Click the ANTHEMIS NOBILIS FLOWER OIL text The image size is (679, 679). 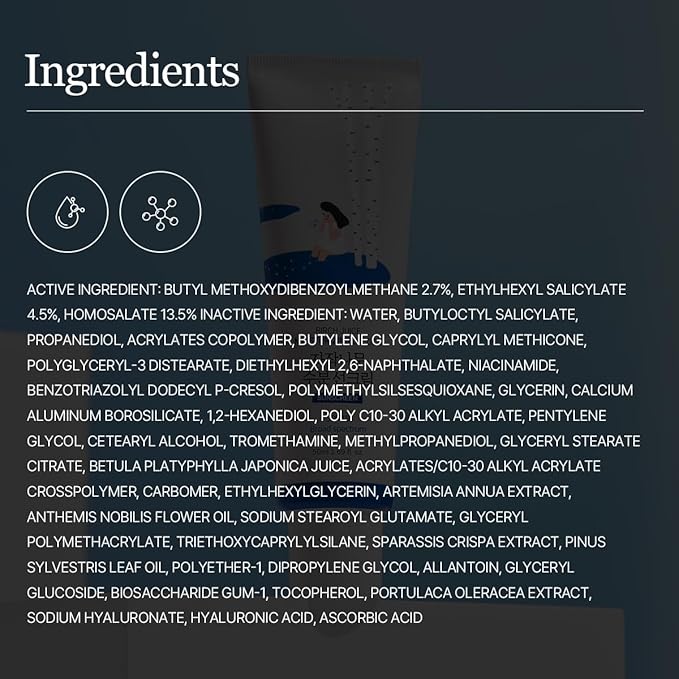coord(130,517)
